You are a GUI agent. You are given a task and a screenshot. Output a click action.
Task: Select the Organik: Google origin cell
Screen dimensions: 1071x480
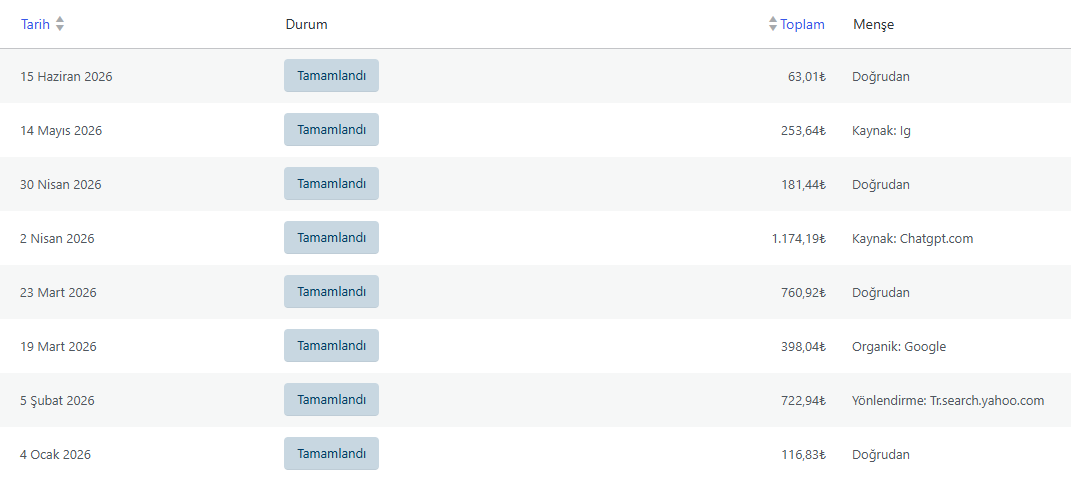click(x=899, y=347)
